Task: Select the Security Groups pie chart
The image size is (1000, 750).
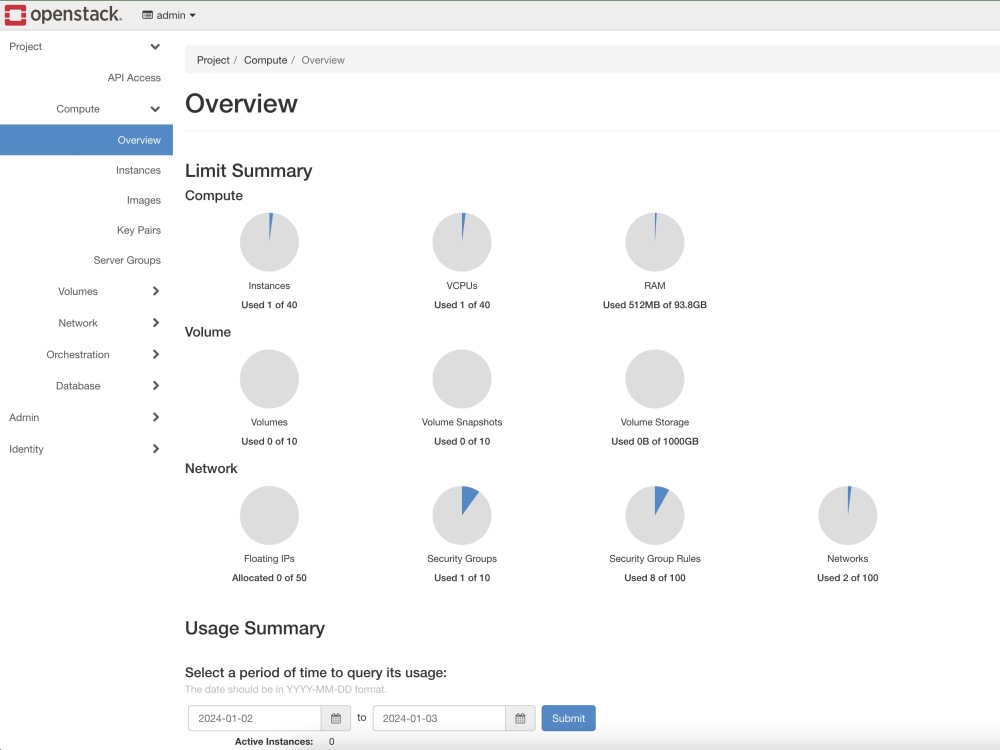Action: click(x=462, y=514)
